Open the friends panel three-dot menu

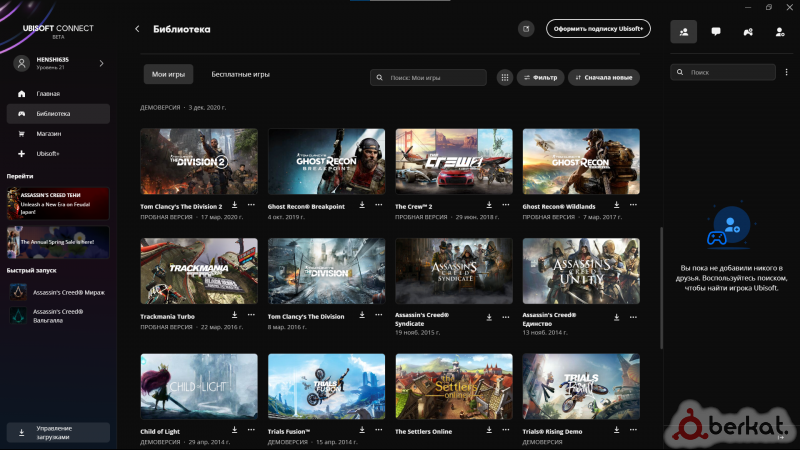pyautogui.click(x=786, y=72)
